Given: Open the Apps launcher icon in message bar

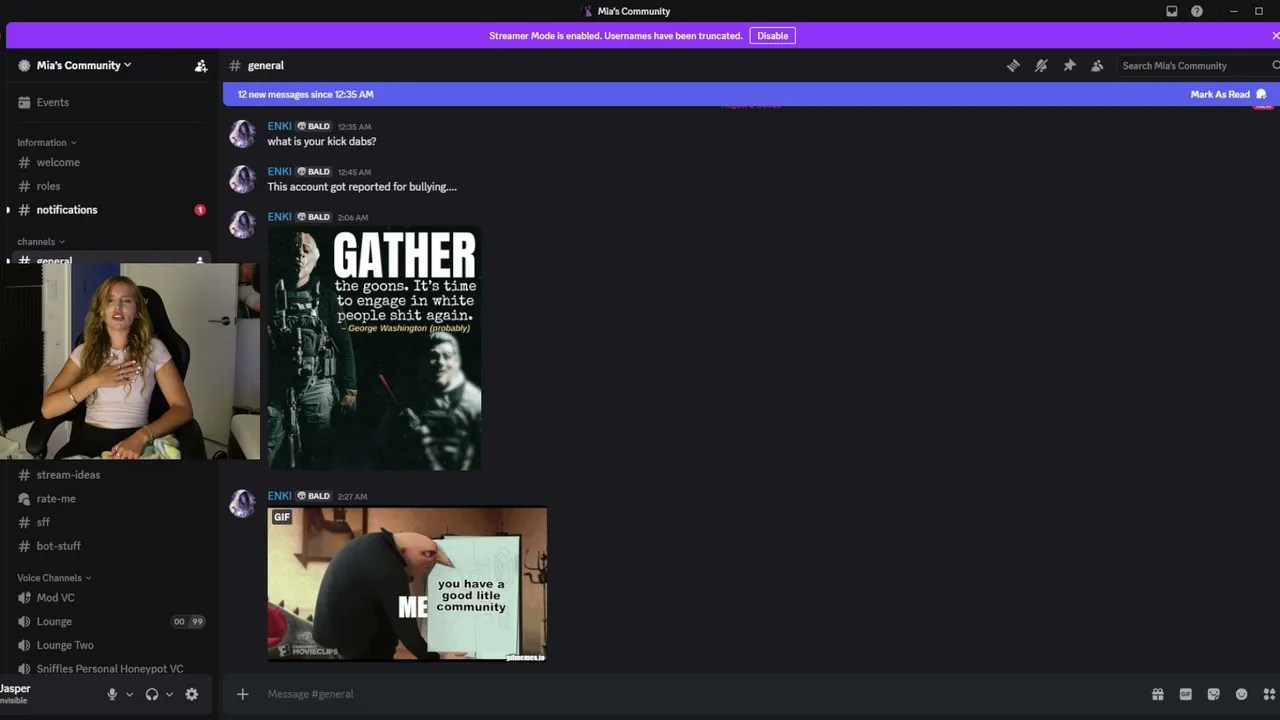Looking at the screenshot, I should 1269,694.
